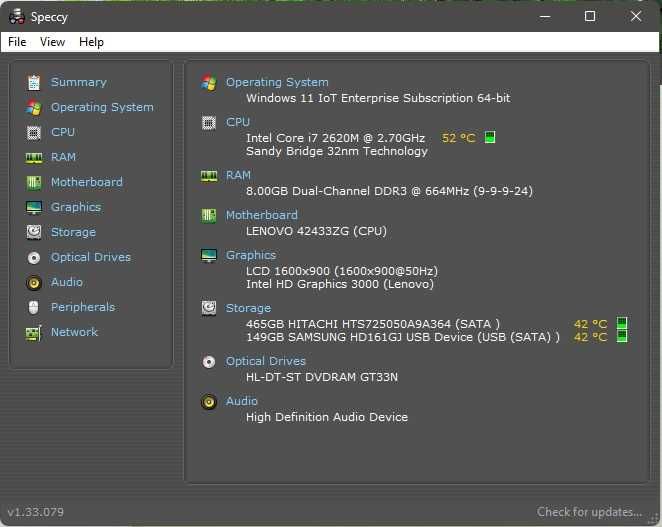
Task: Click the Windows flag icon in summary pane
Action: [x=209, y=82]
